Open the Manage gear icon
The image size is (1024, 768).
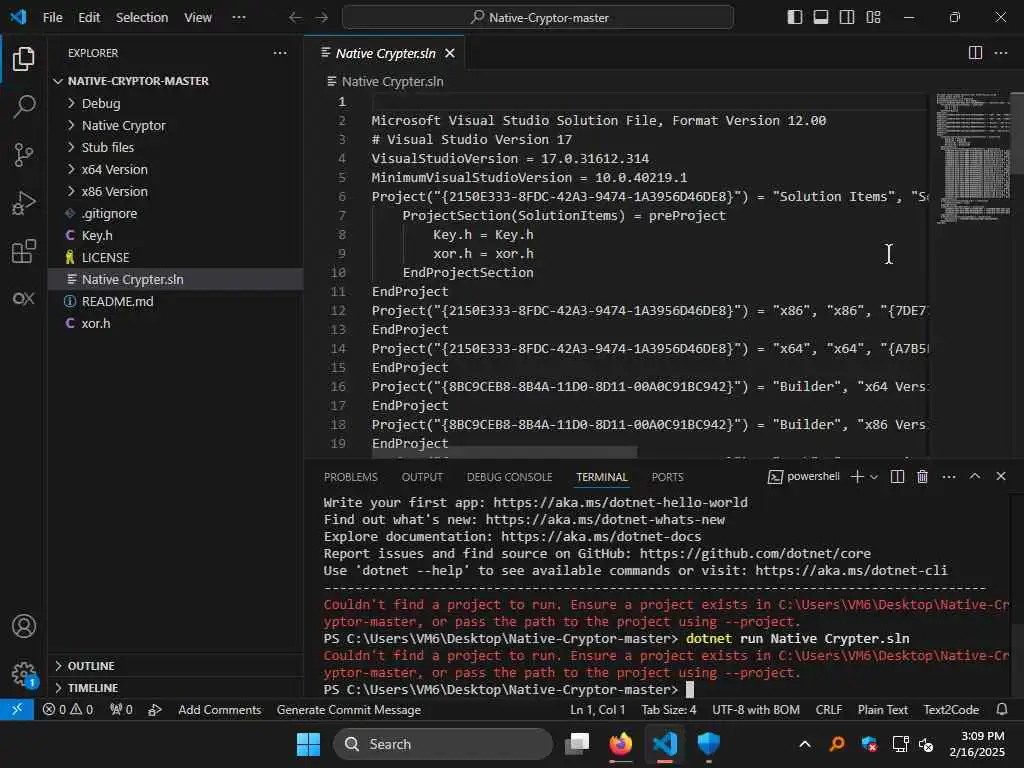point(24,673)
